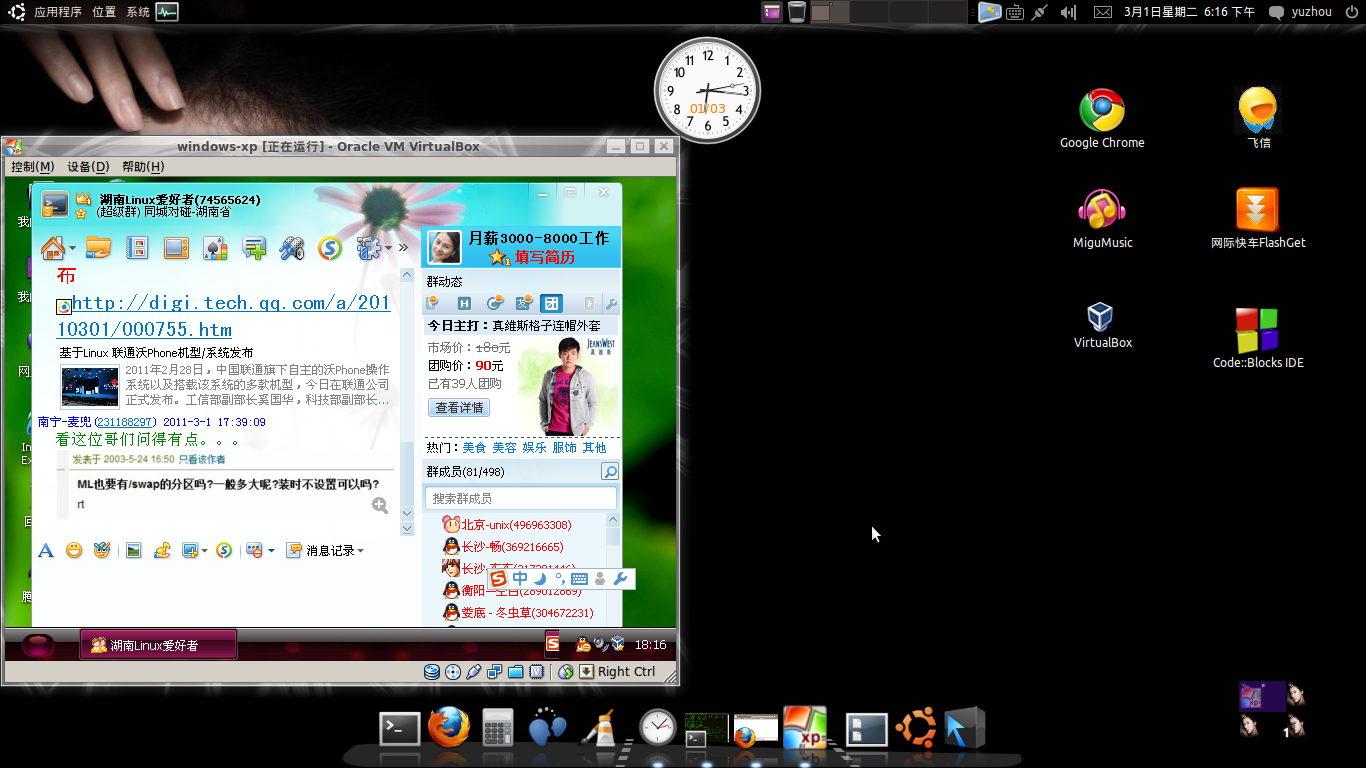1366x768 pixels.
Task: Click the news article thumbnail image in chat
Action: click(x=90, y=386)
